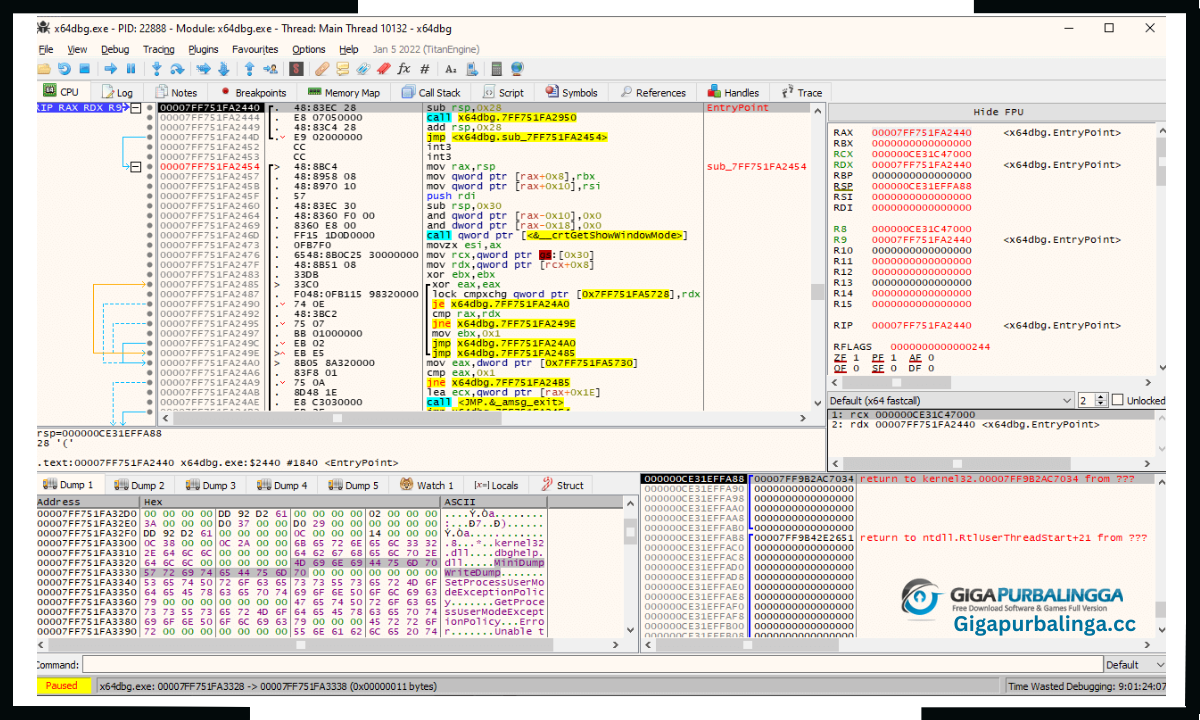The width and height of the screenshot is (1200, 720).
Task: Toggle the AF flag value
Action: click(x=930, y=357)
